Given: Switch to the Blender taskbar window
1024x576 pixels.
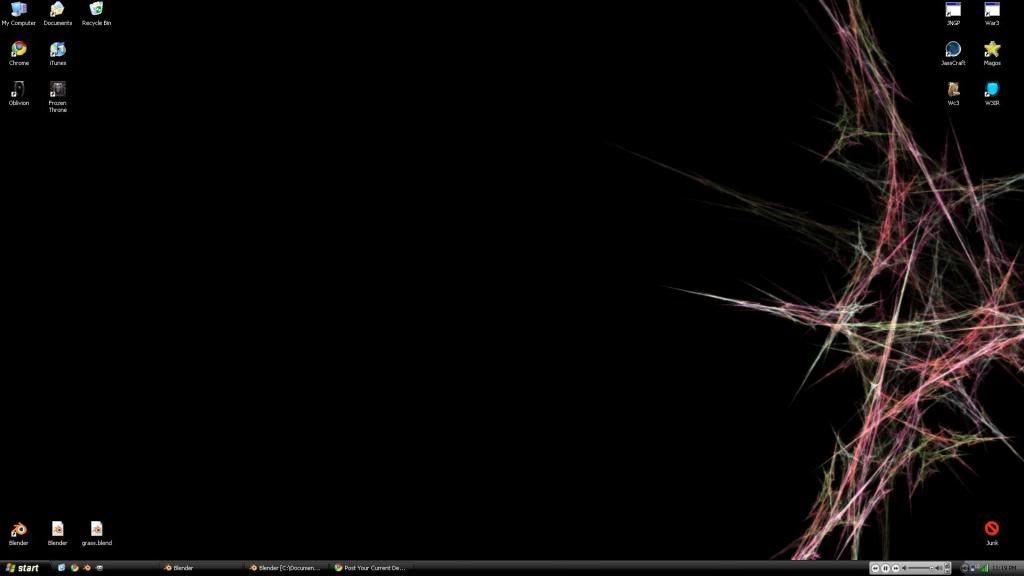Looking at the screenshot, I should pos(200,568).
